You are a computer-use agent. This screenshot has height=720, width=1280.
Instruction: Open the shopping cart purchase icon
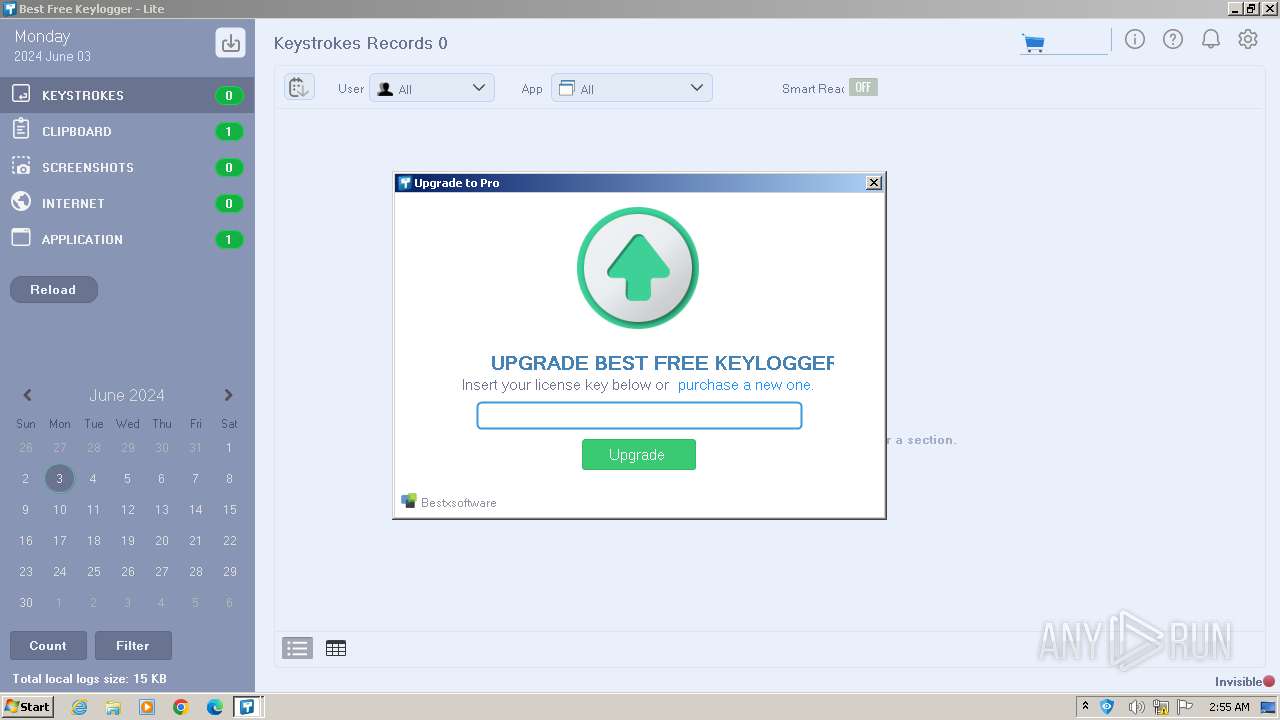(1033, 43)
